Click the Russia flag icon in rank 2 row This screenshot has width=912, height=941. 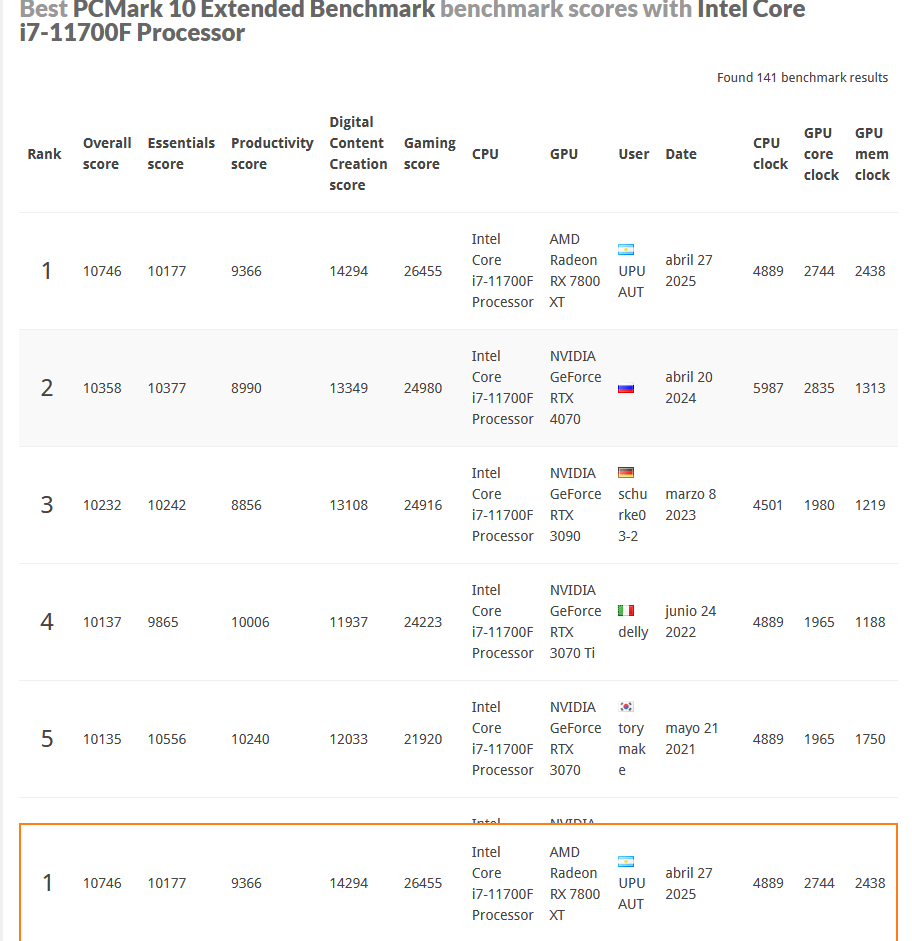(626, 388)
